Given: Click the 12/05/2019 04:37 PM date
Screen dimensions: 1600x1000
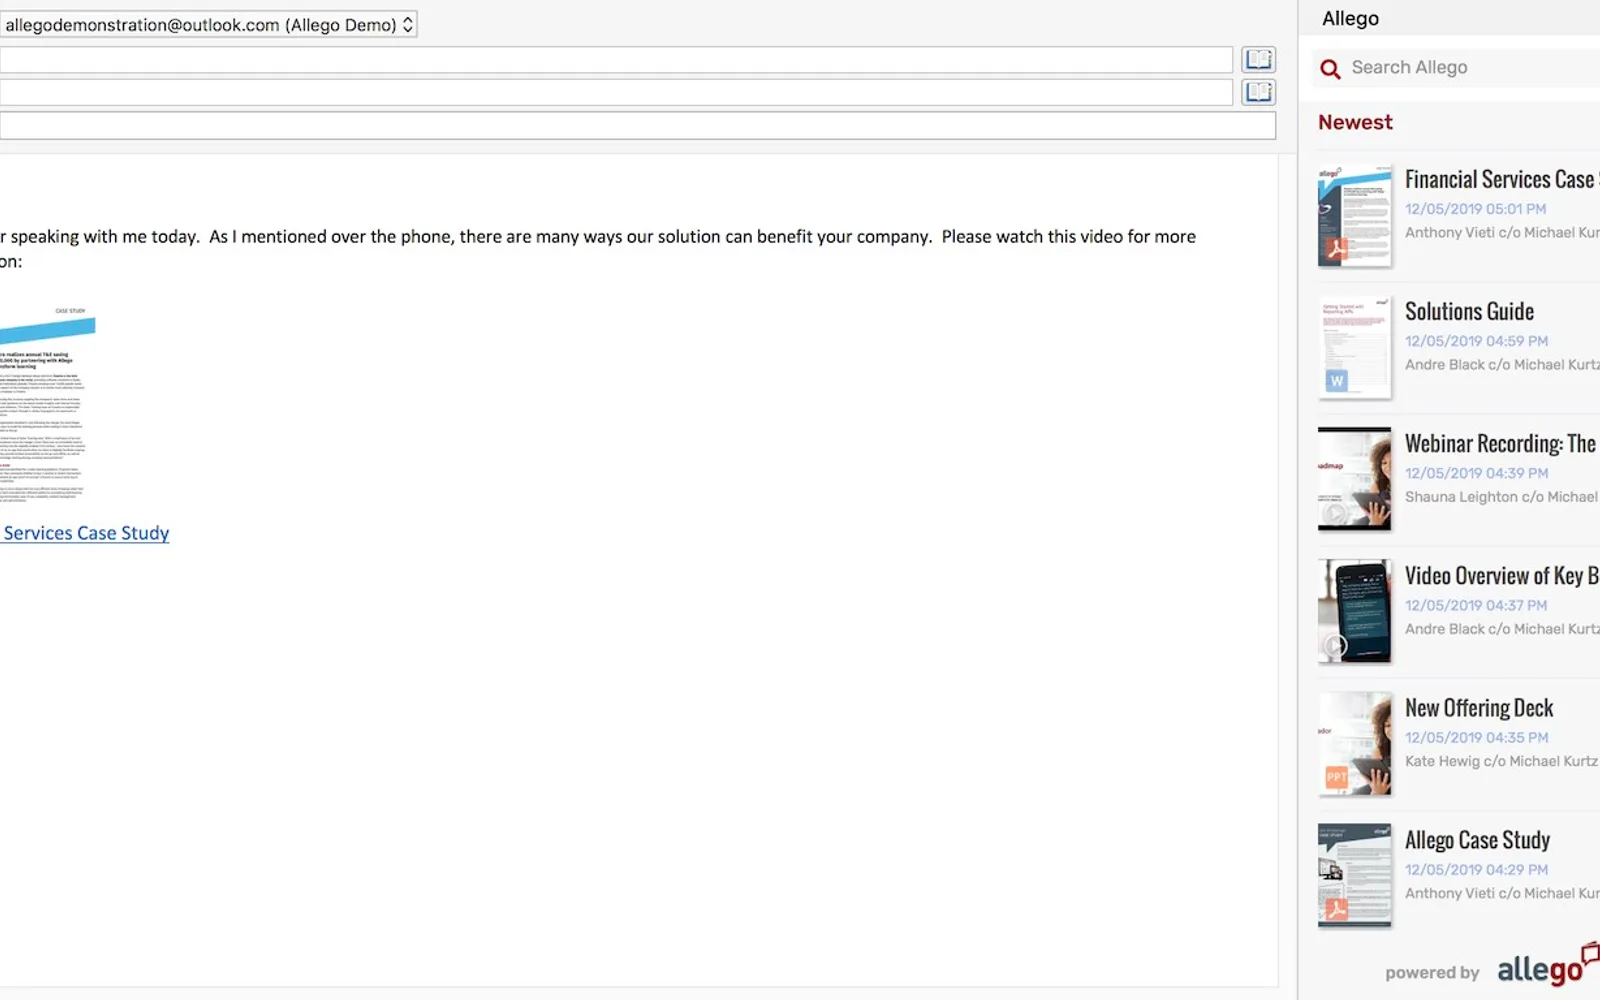Looking at the screenshot, I should click(1476, 605).
